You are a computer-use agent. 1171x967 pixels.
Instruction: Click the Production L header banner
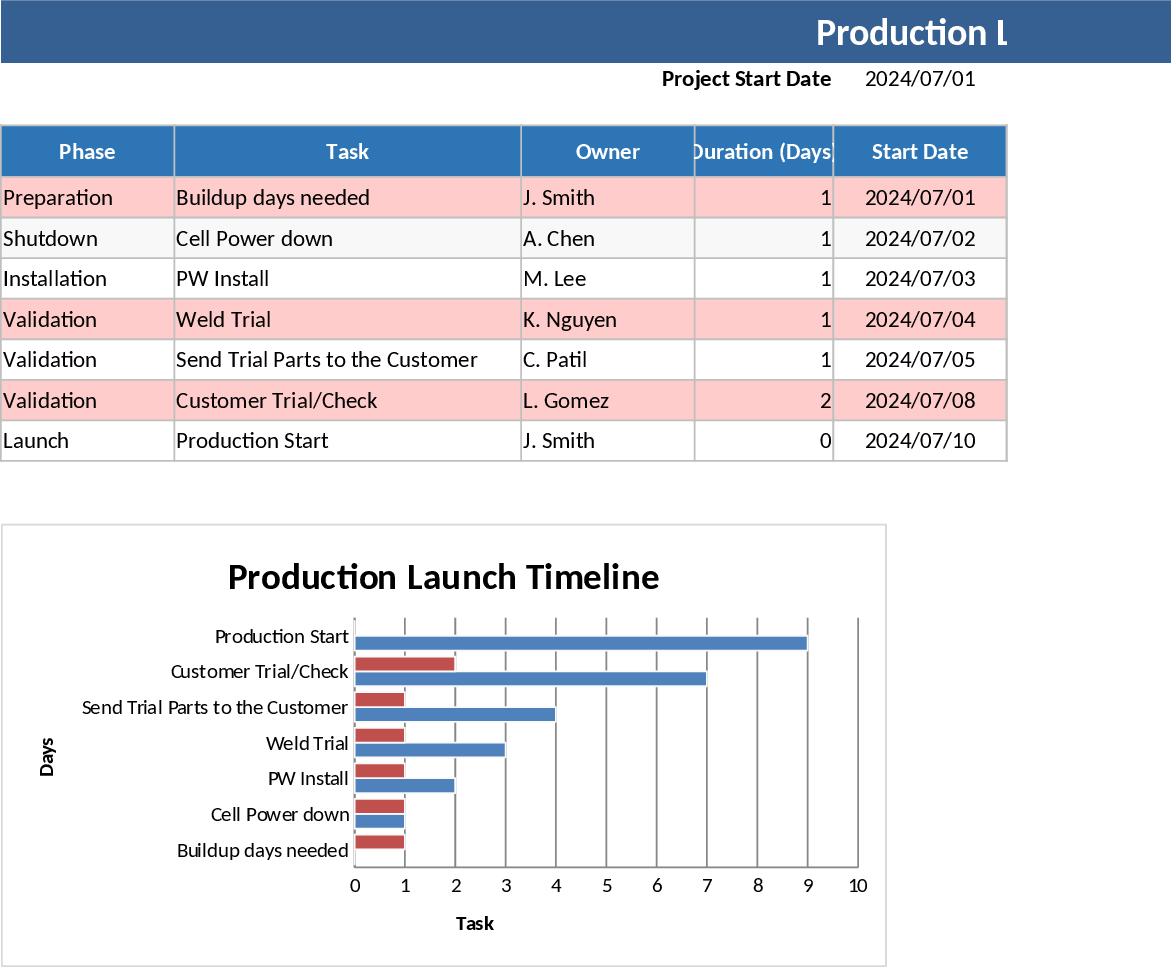click(912, 32)
